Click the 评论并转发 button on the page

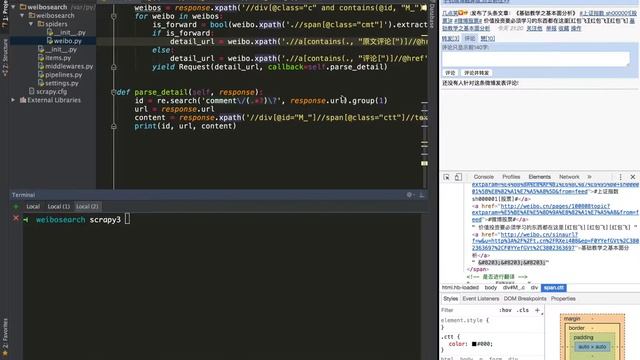pyautogui.click(x=476, y=73)
